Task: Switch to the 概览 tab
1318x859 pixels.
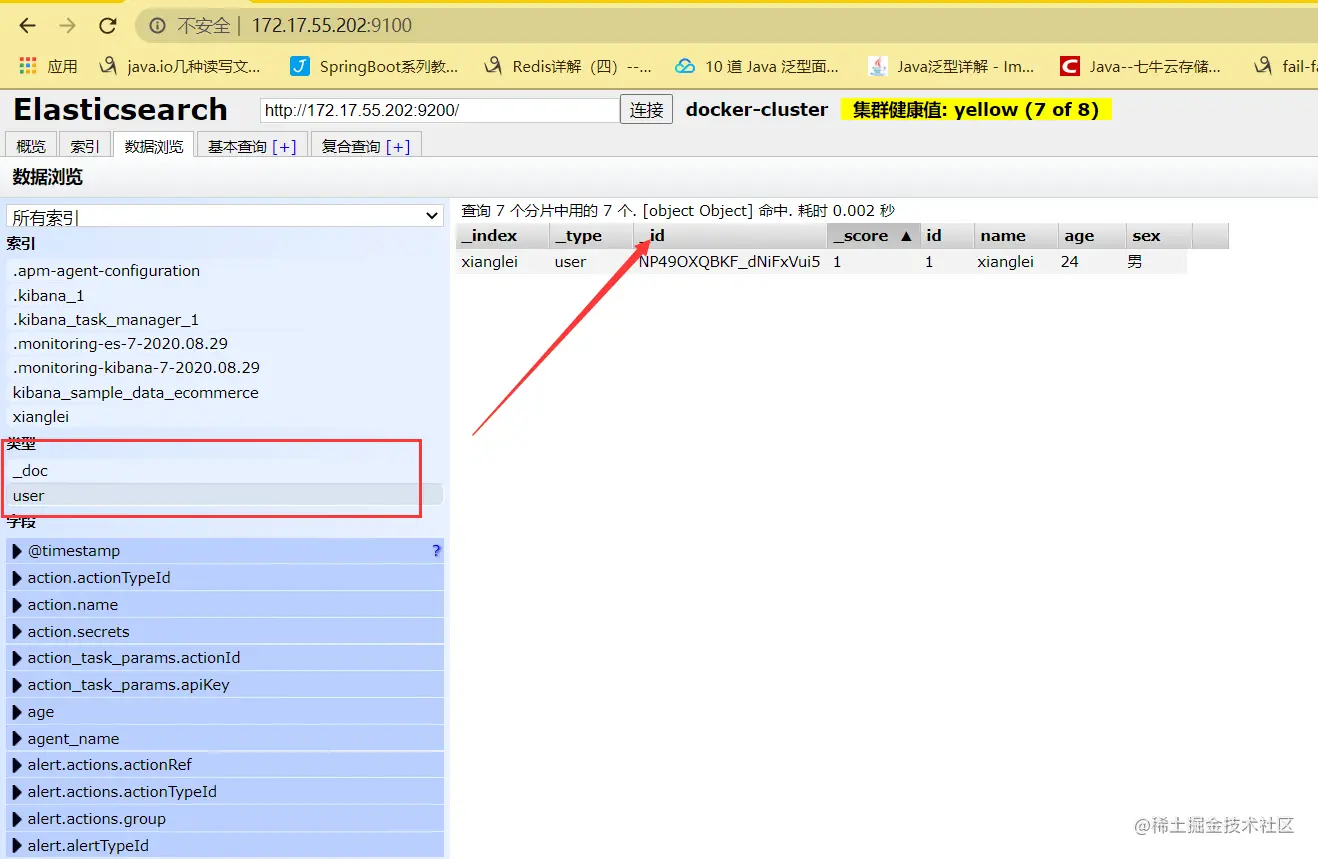Action: [x=31, y=146]
